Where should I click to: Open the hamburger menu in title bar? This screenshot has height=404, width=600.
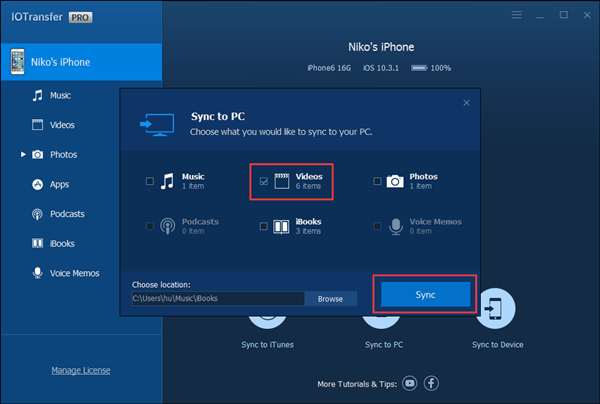(x=517, y=15)
